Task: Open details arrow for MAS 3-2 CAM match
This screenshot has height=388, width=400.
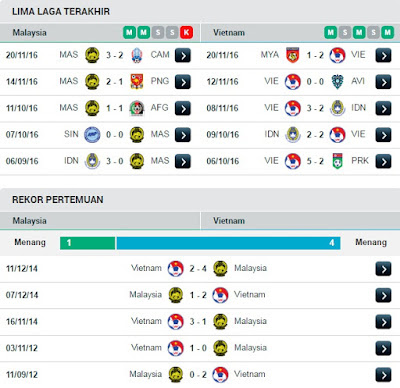Action: [x=183, y=55]
